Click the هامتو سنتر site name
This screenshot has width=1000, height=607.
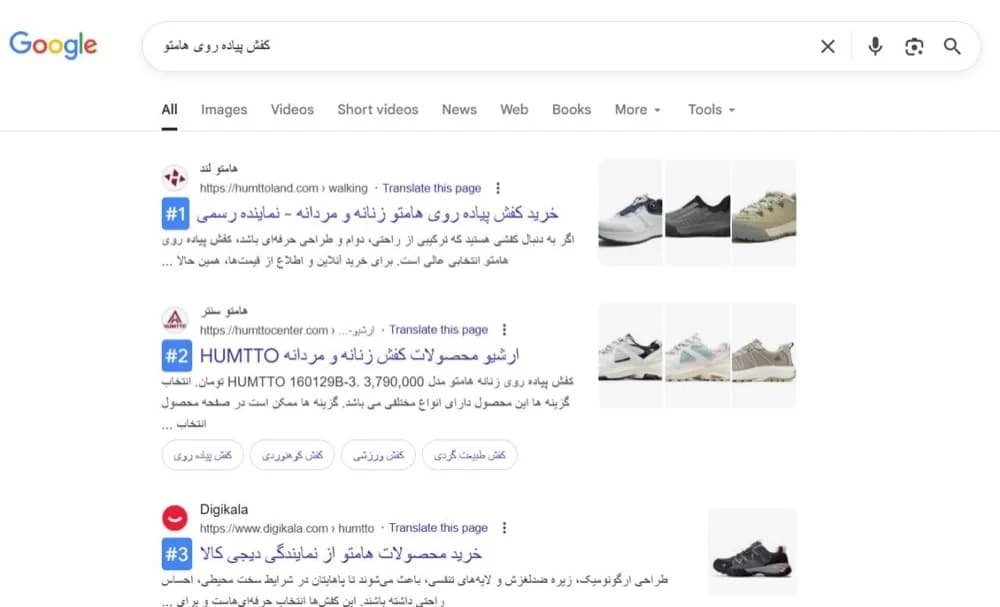tap(224, 311)
